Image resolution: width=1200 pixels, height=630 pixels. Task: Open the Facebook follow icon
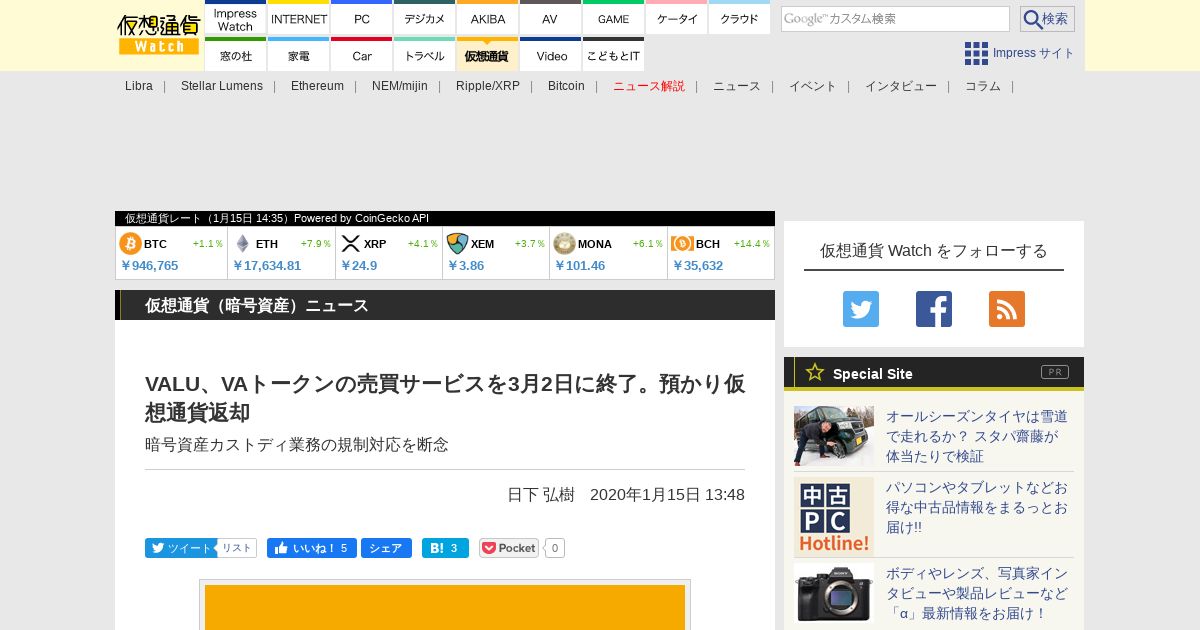click(x=934, y=309)
